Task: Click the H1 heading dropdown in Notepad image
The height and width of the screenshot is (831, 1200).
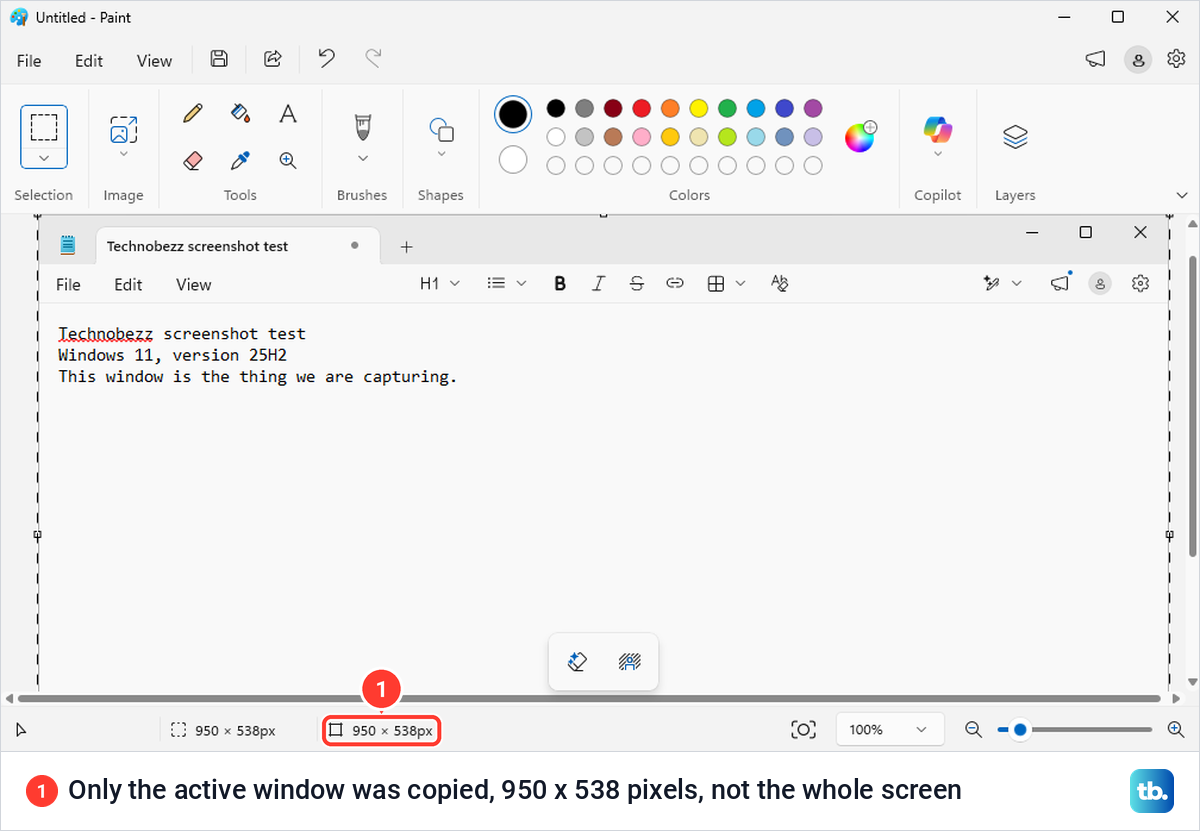Action: tap(440, 284)
